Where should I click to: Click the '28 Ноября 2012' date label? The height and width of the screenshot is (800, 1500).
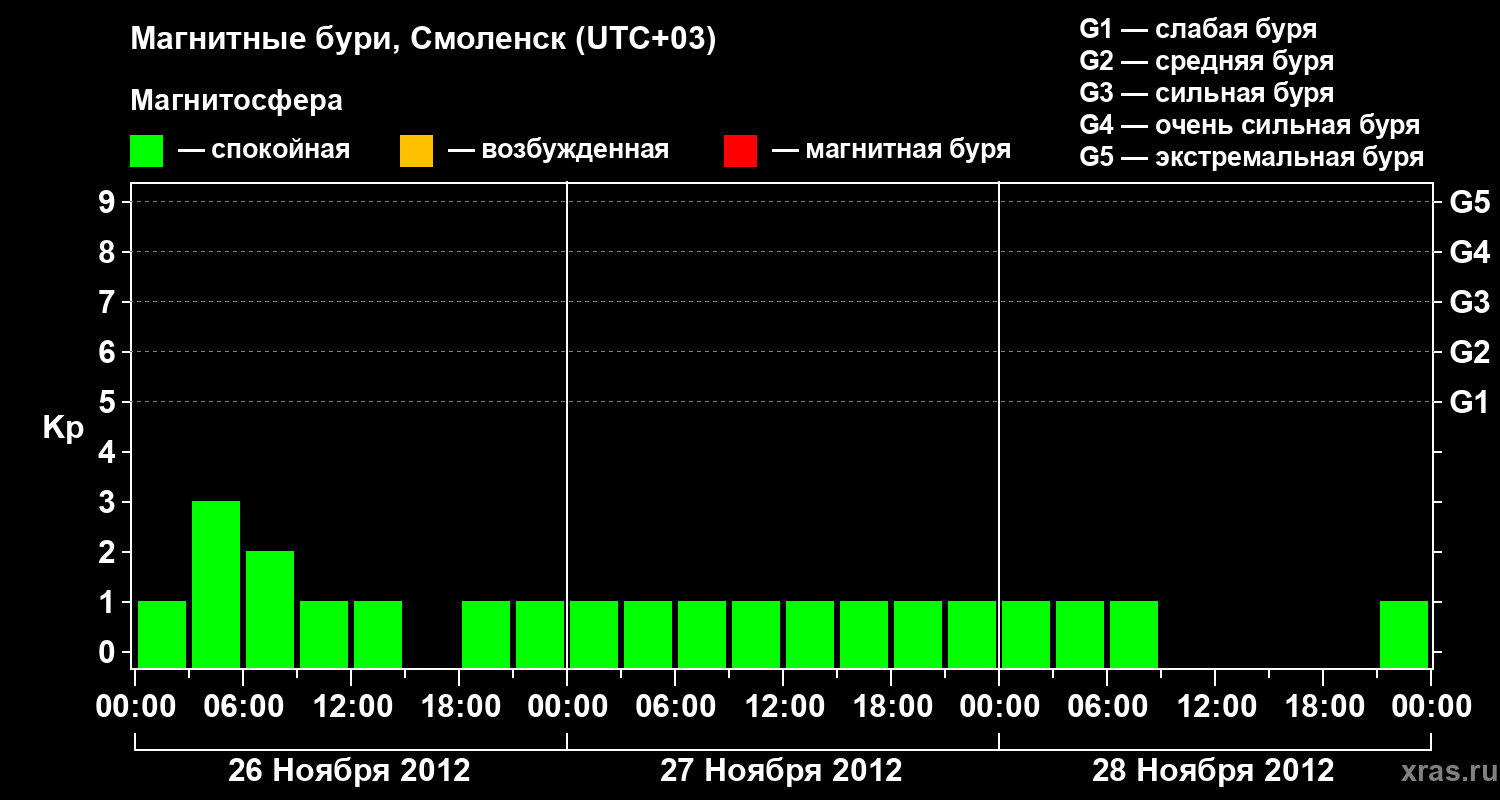(1213, 770)
